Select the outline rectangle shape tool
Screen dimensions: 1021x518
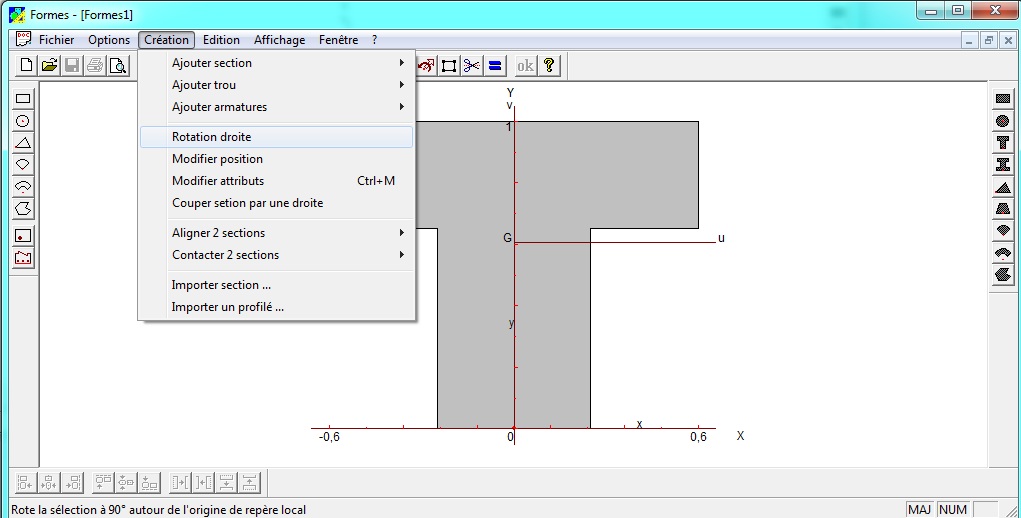(x=23, y=99)
